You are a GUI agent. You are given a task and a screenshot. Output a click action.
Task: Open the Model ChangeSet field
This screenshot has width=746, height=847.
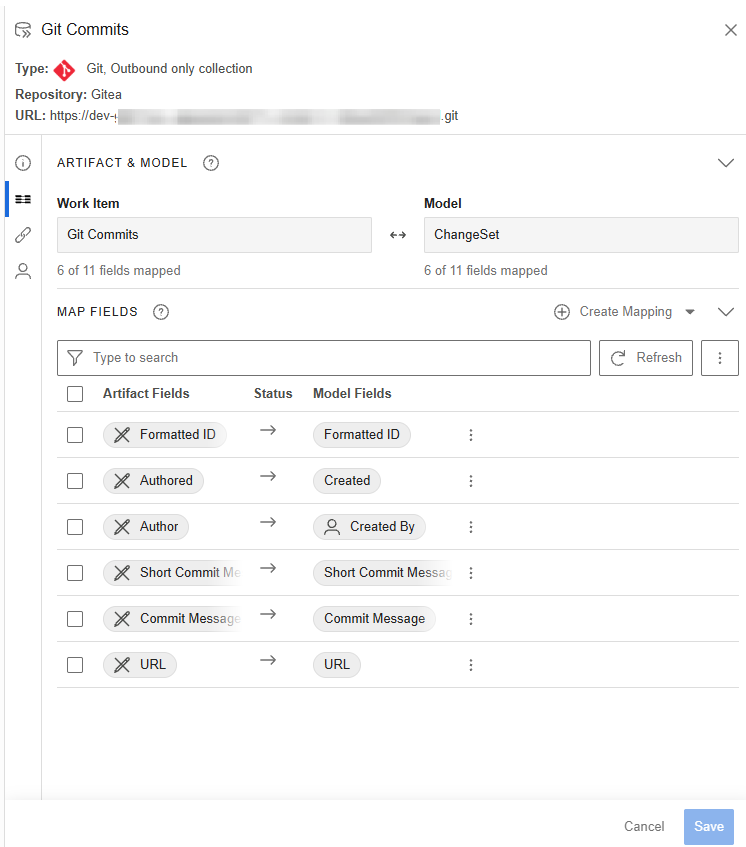coord(581,235)
